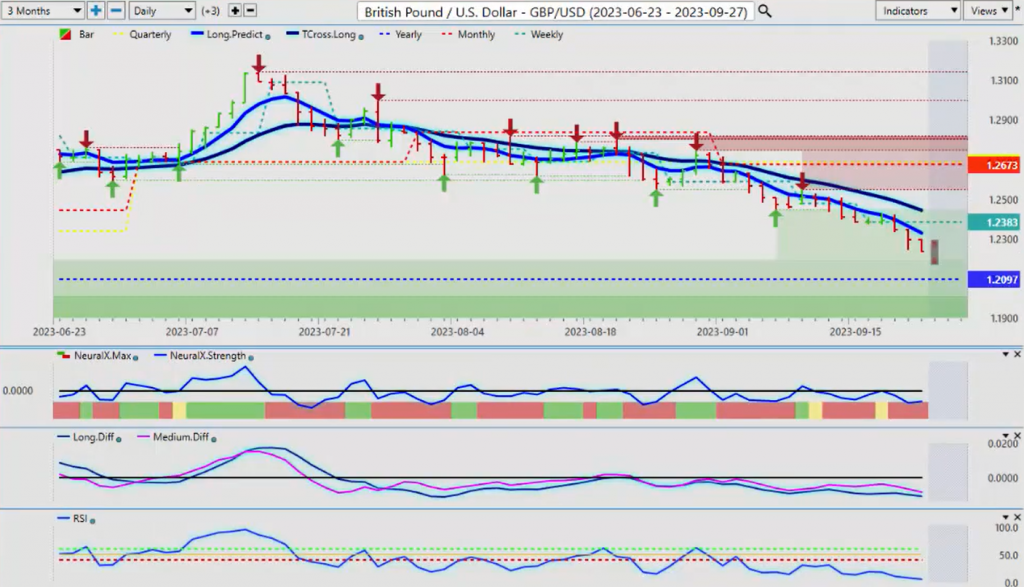Click the magnifier search icon by symbol
This screenshot has height=587, width=1024.
pyautogui.click(x=764, y=11)
